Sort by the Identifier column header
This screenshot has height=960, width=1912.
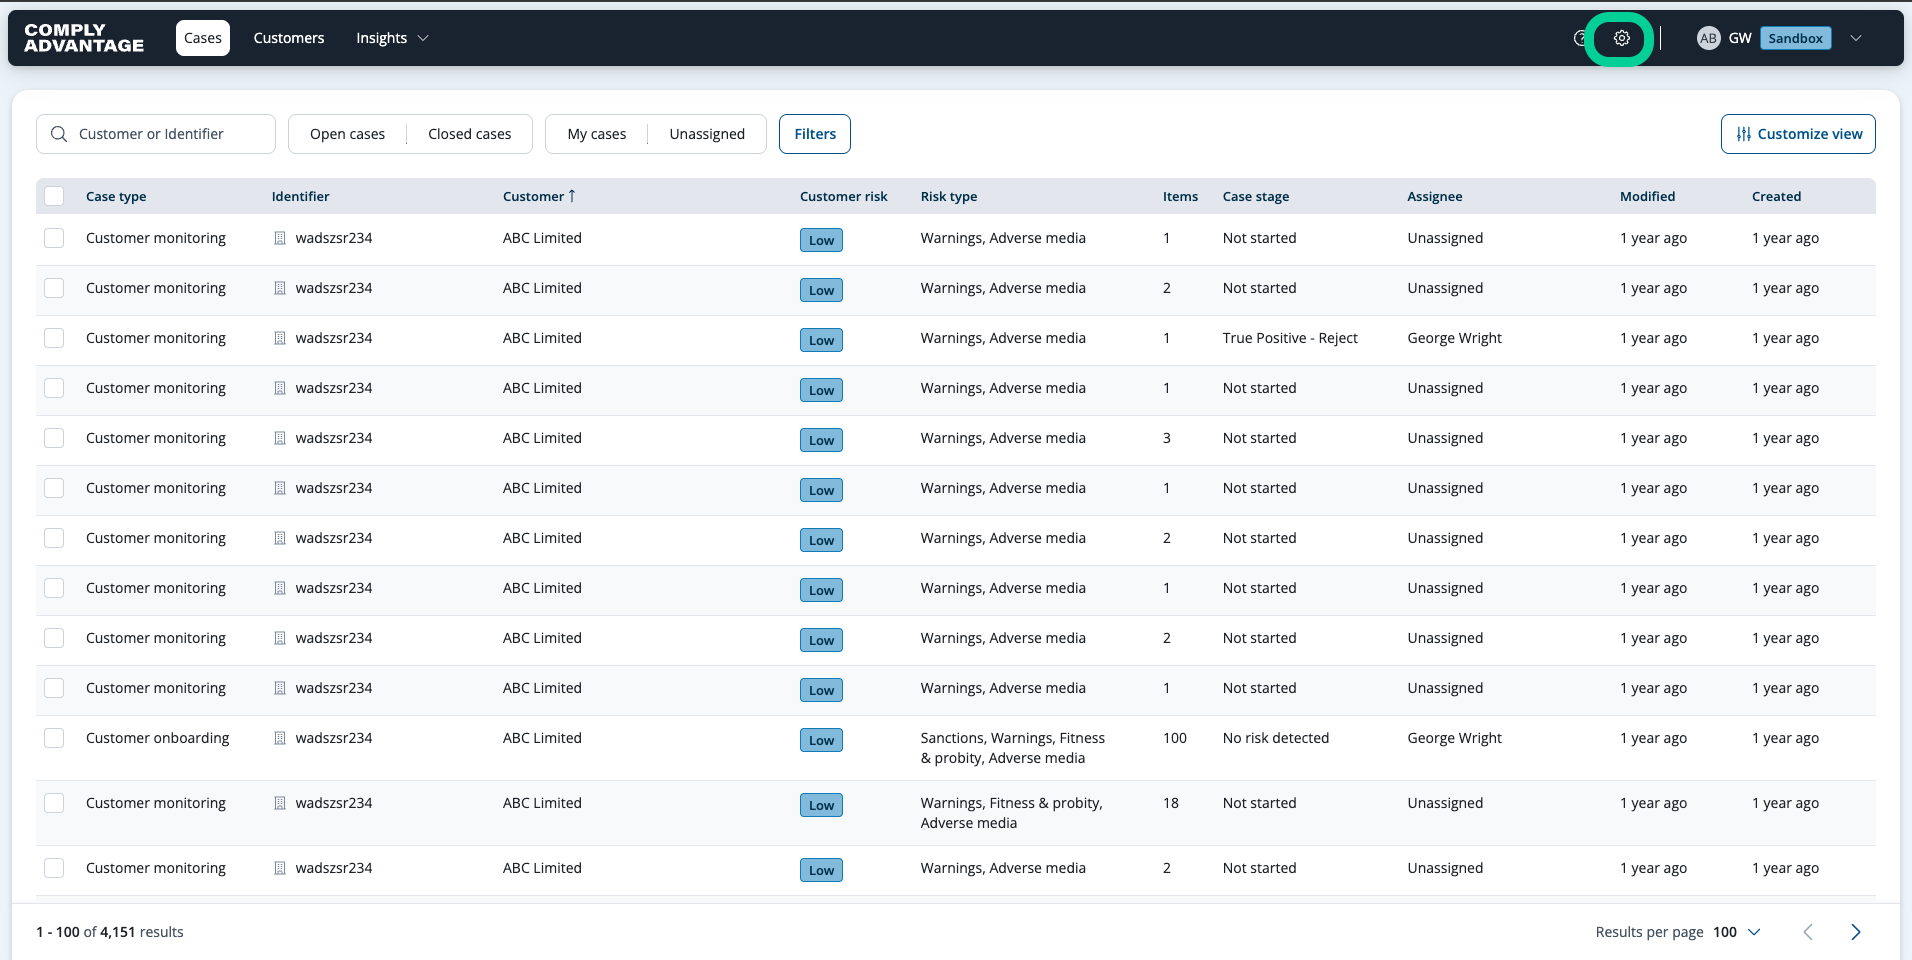click(300, 196)
